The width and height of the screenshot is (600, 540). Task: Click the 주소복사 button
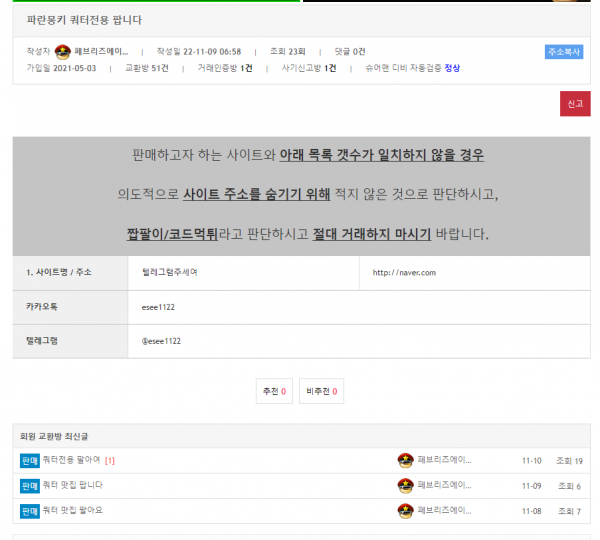564,52
